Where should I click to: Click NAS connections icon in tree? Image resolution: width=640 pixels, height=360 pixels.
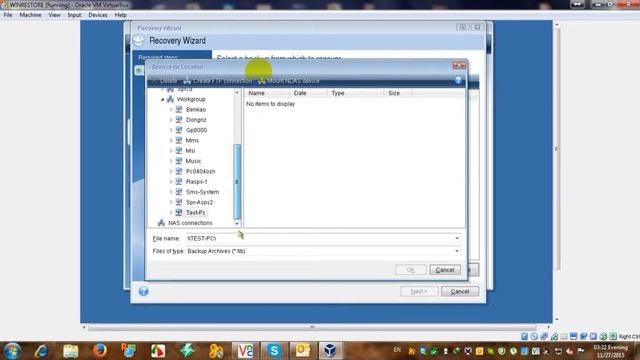(x=161, y=223)
